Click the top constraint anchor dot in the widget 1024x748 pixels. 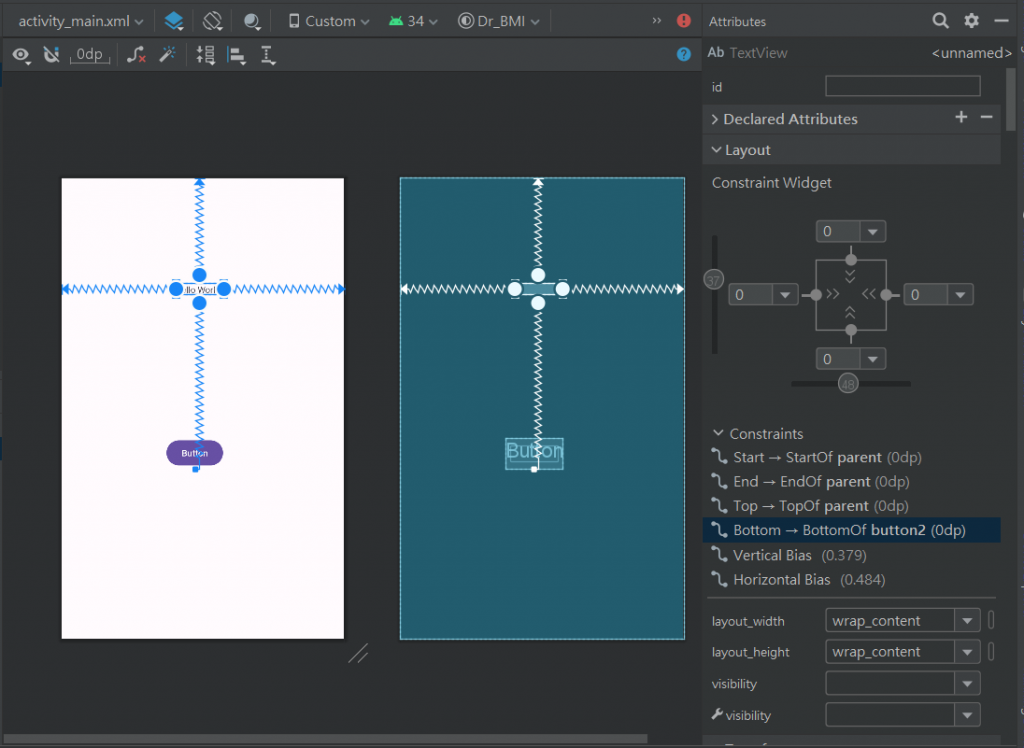(x=851, y=260)
